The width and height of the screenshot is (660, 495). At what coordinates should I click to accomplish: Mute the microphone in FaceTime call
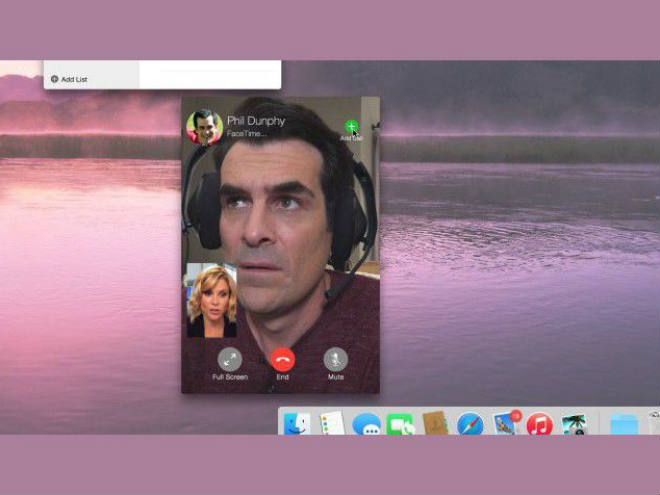(x=335, y=359)
